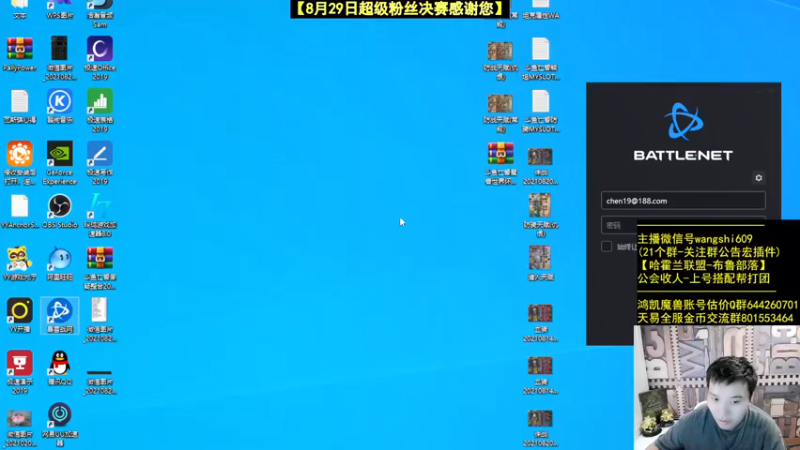Select the WinRAR archive below game accelerator
Image resolution: width=800 pixels, height=450 pixels.
pyautogui.click(x=100, y=268)
